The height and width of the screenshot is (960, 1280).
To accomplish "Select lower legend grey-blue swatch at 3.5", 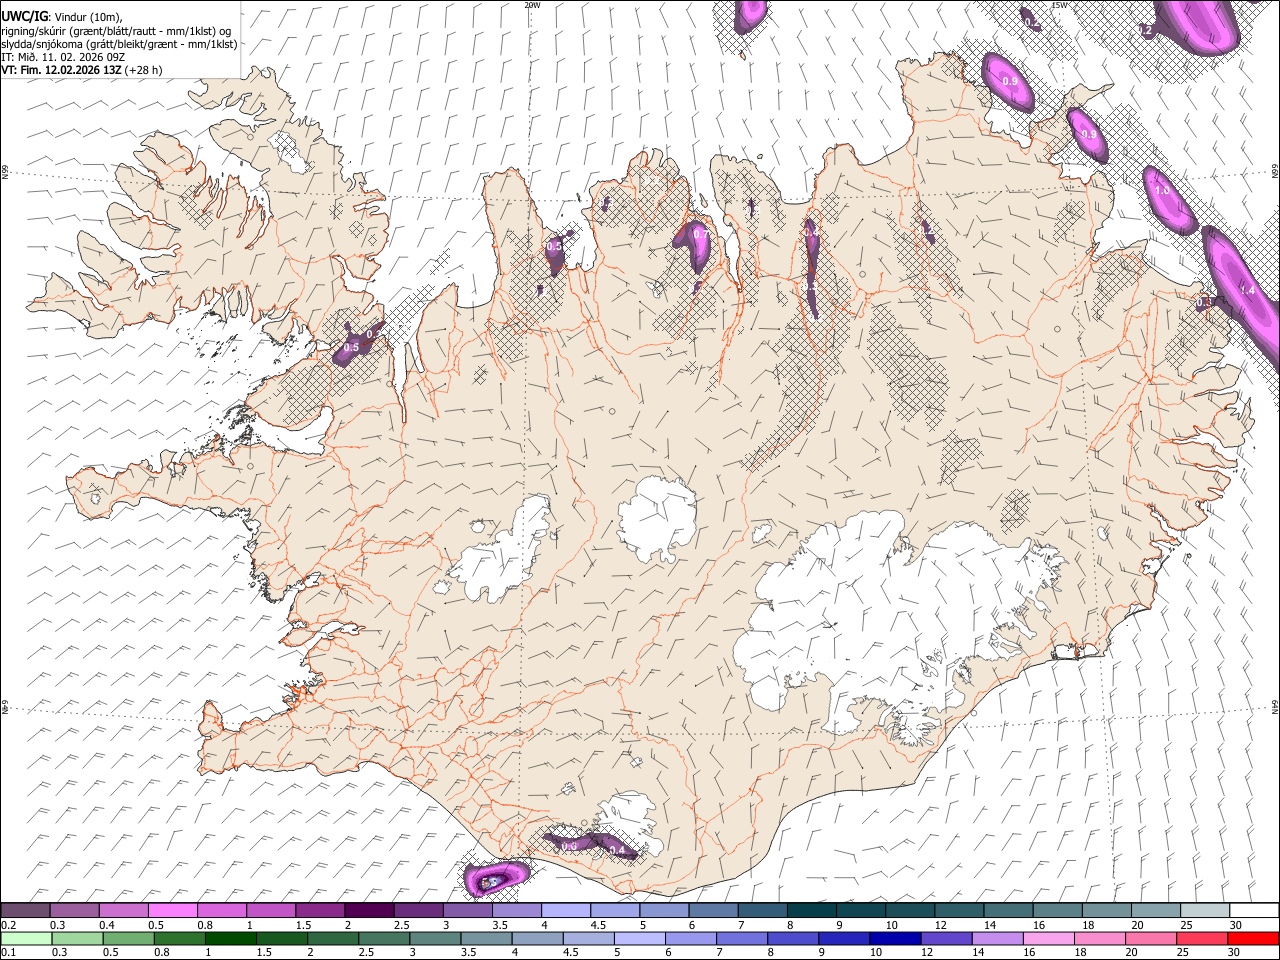I will [x=485, y=938].
